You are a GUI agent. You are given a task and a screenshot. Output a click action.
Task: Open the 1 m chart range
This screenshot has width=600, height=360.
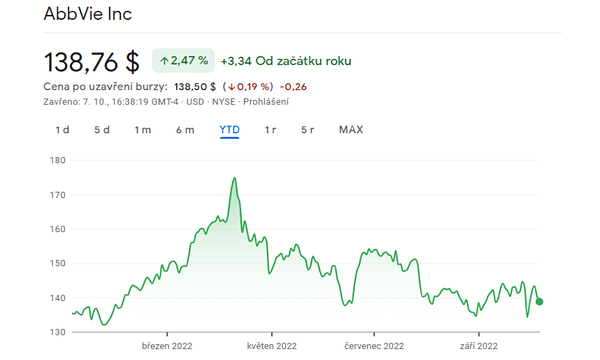pyautogui.click(x=143, y=130)
